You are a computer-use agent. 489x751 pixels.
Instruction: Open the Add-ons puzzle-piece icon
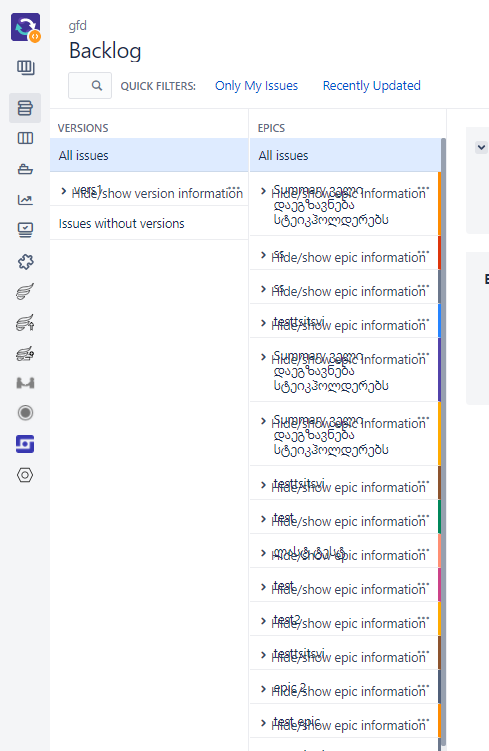point(25,262)
